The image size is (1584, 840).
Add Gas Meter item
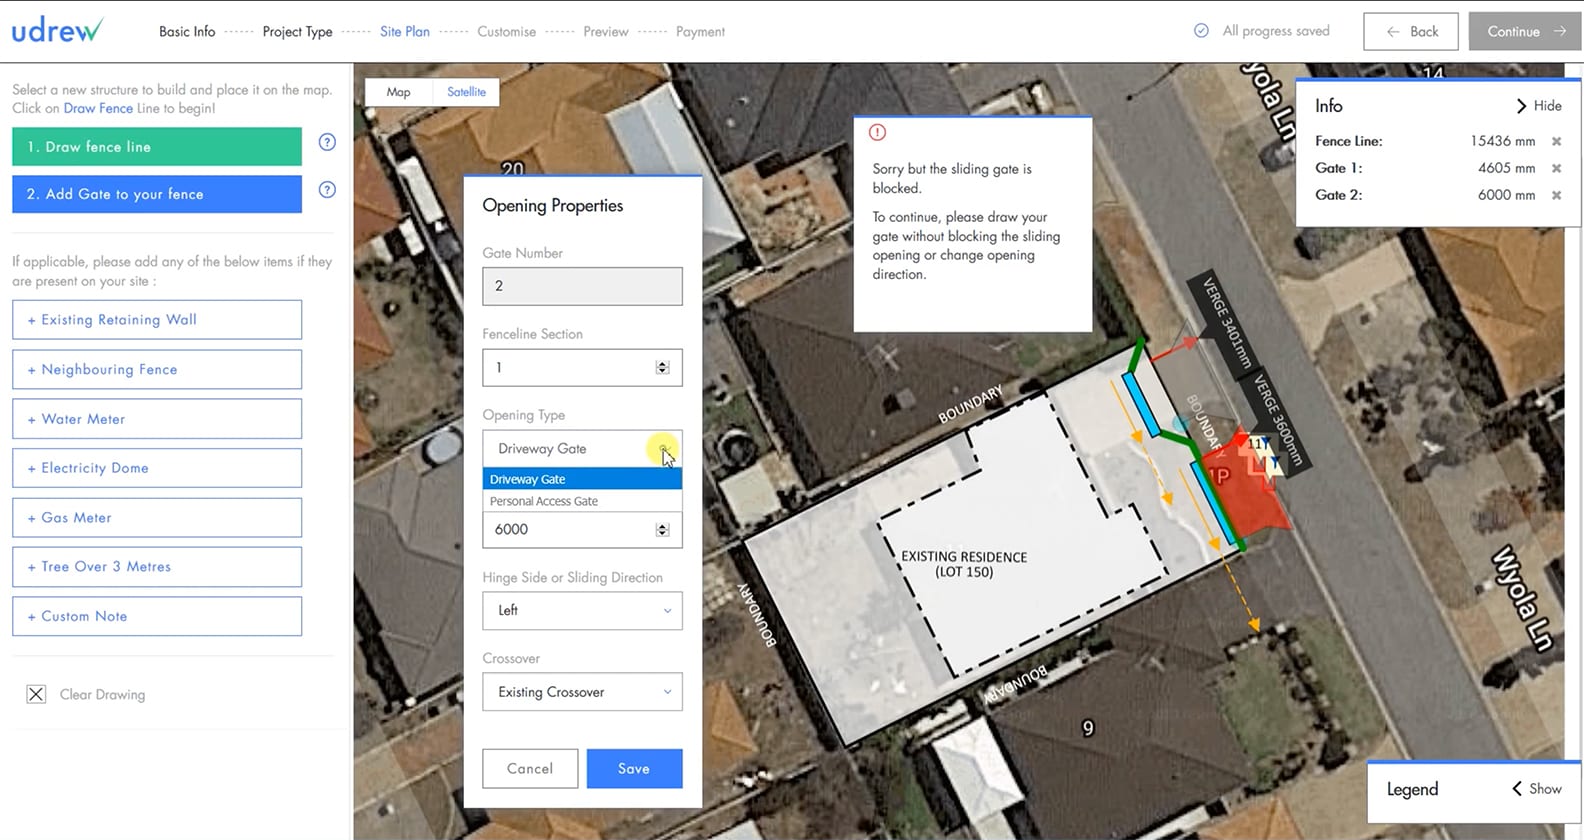157,517
